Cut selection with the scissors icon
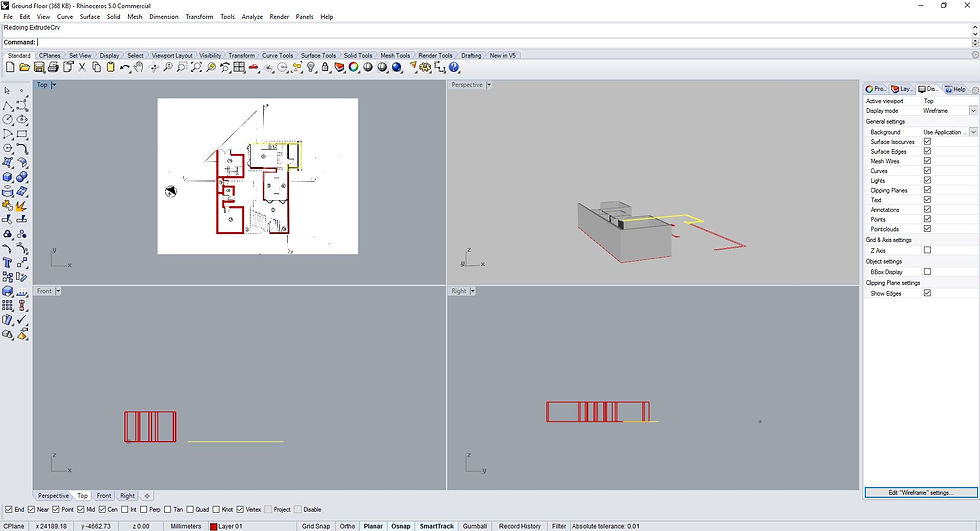 tap(82, 67)
